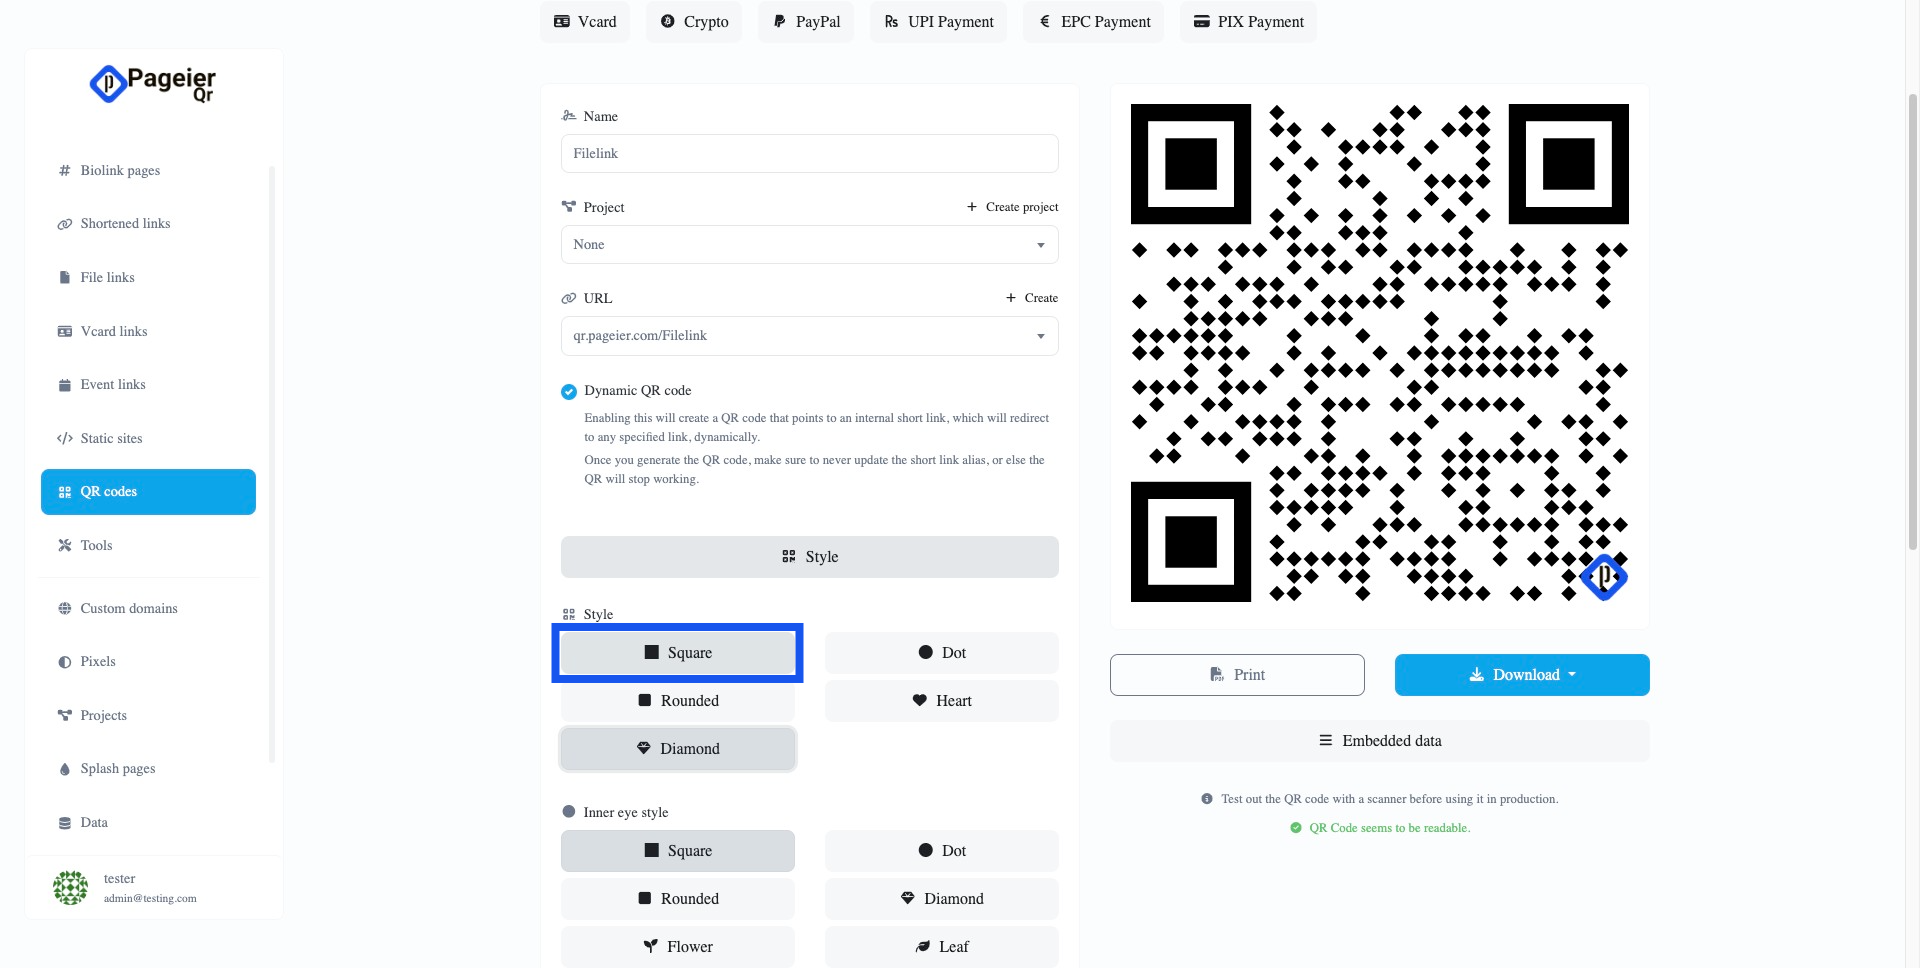Click the Tools sidebar icon
The image size is (1920, 968).
[65, 546]
